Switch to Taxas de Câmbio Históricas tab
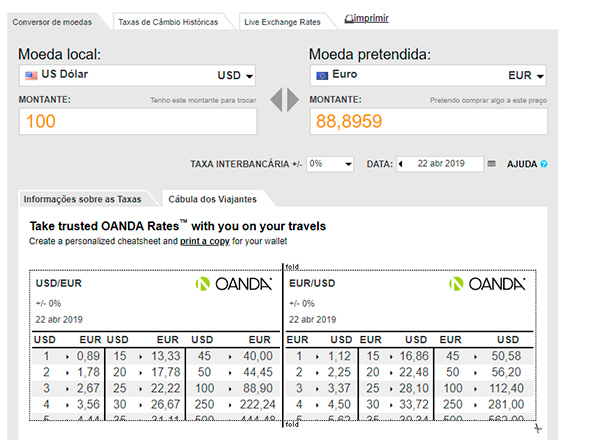The image size is (600, 440). pos(168,22)
